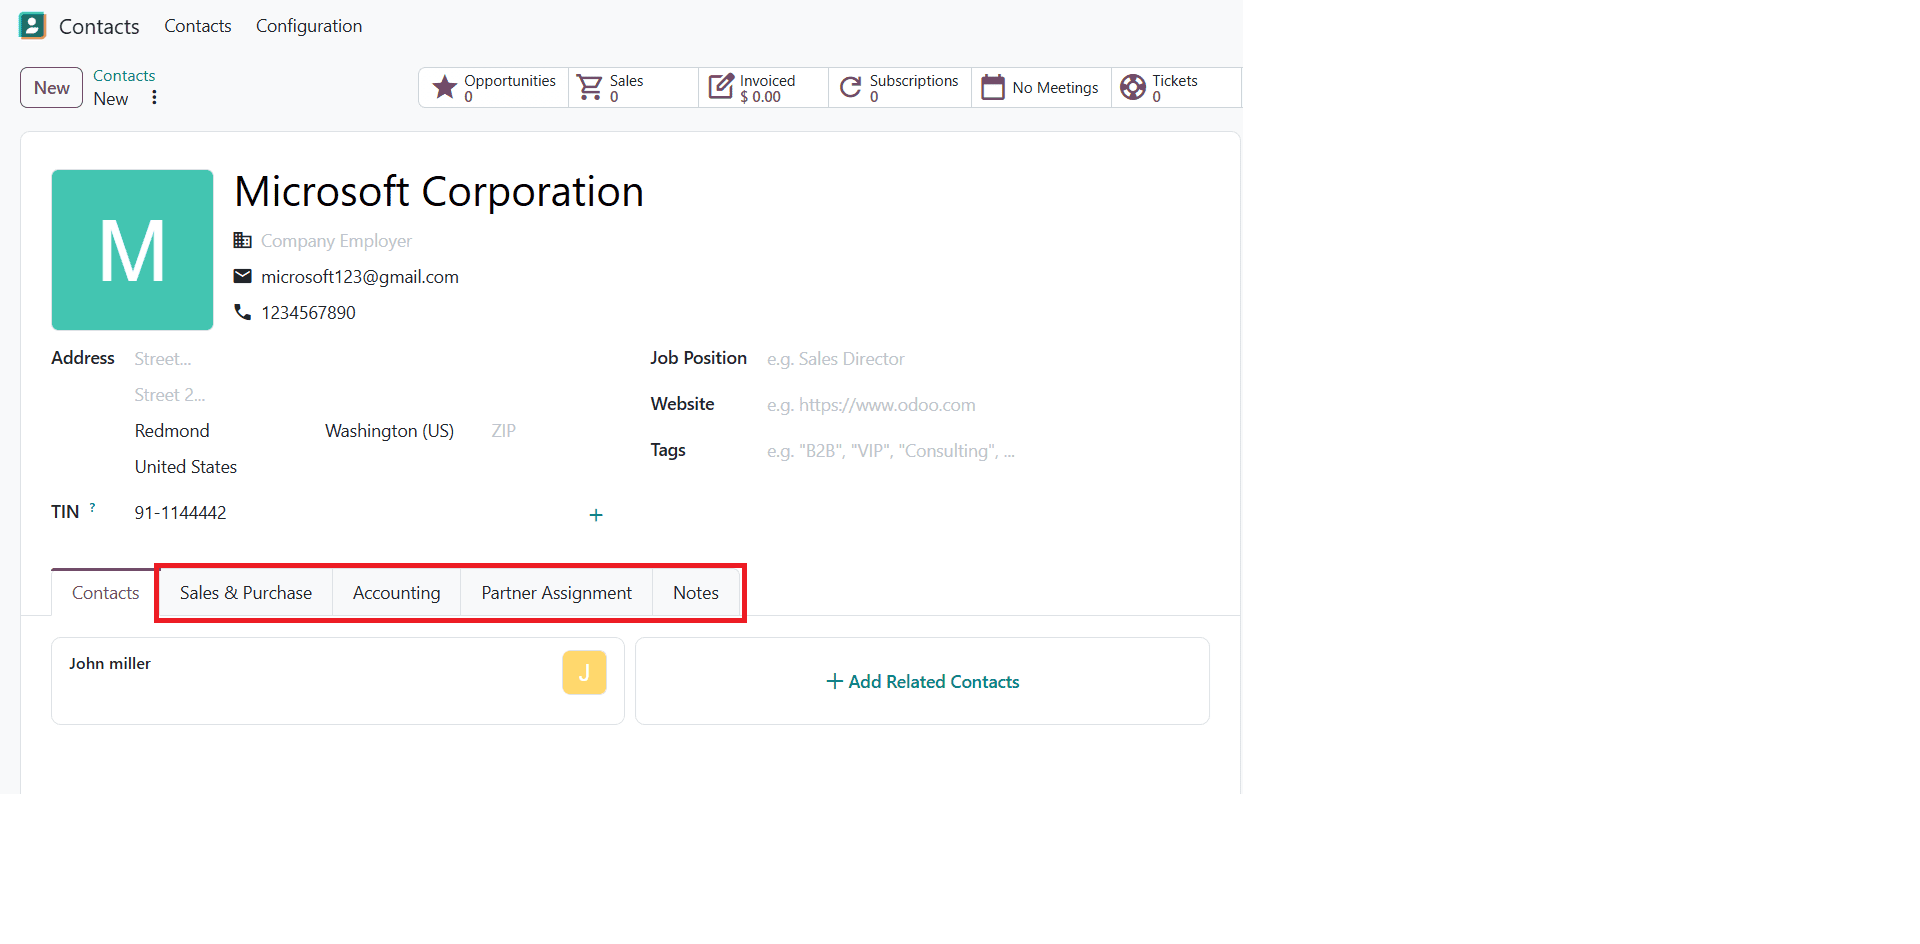Click the TIN help question mark
Screen dimensions: 1920x944
[93, 508]
